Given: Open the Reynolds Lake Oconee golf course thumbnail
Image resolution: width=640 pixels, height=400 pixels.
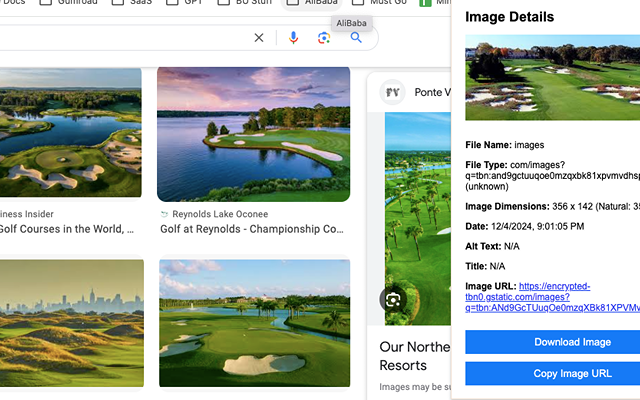Looking at the screenshot, I should click(253, 134).
